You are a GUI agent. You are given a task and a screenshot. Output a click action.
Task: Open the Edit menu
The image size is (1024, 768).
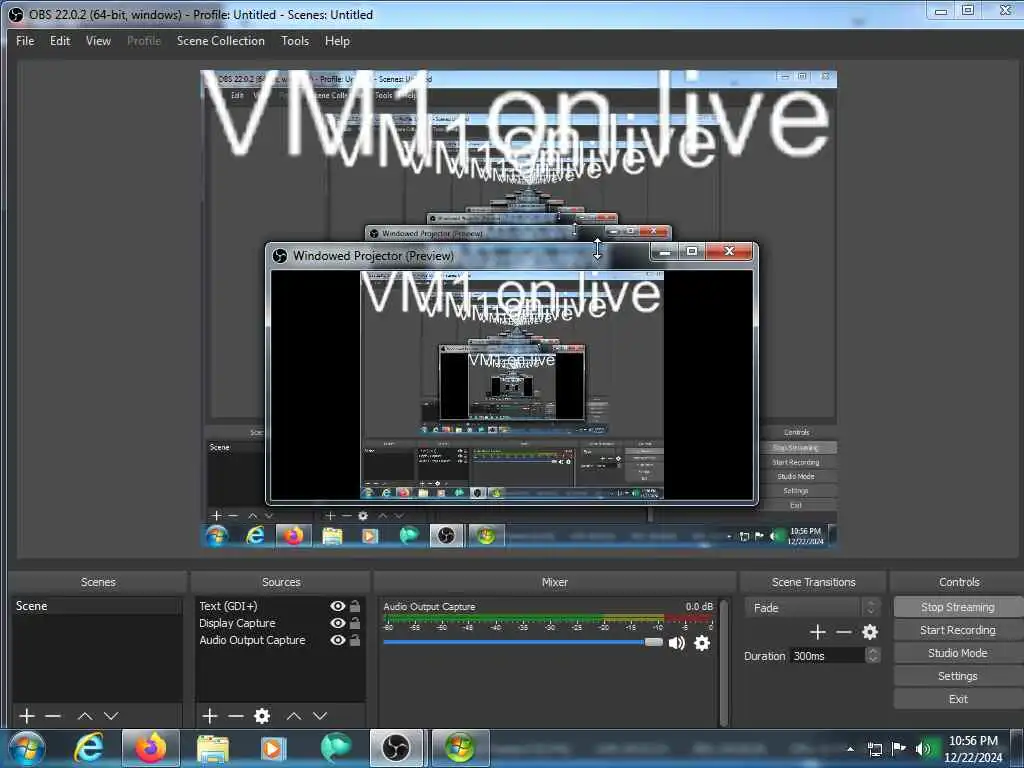pyautogui.click(x=60, y=40)
